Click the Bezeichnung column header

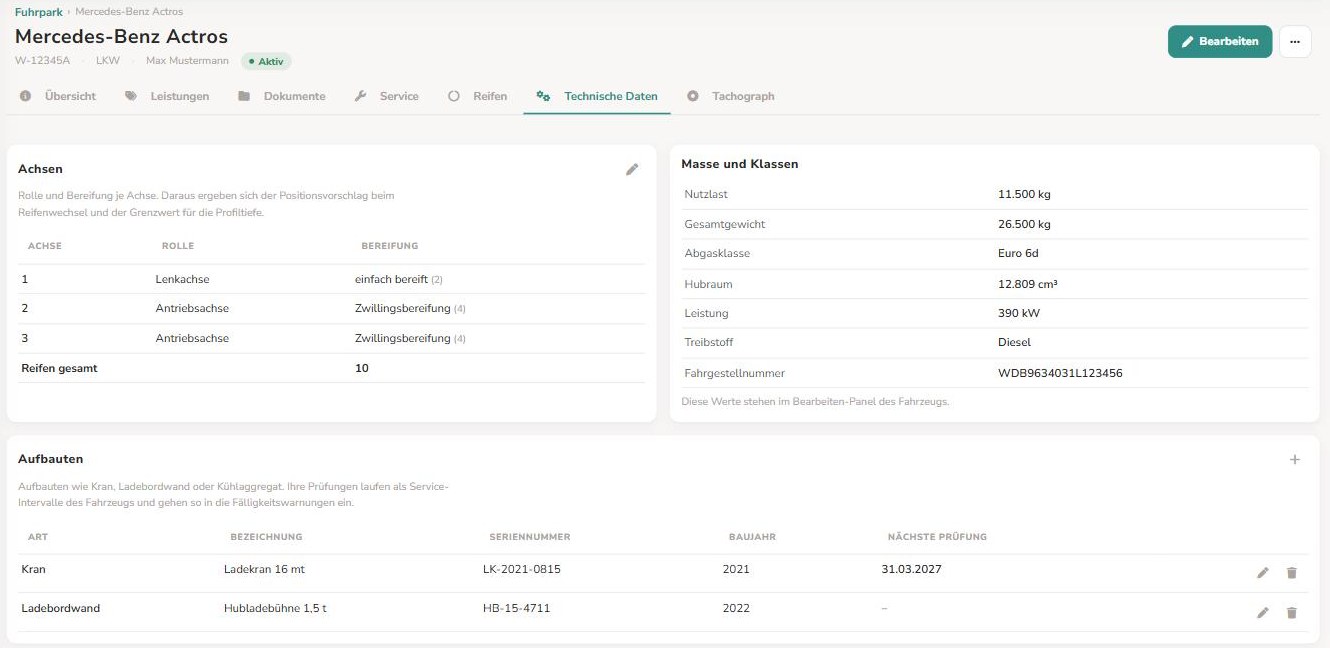tap(266, 537)
